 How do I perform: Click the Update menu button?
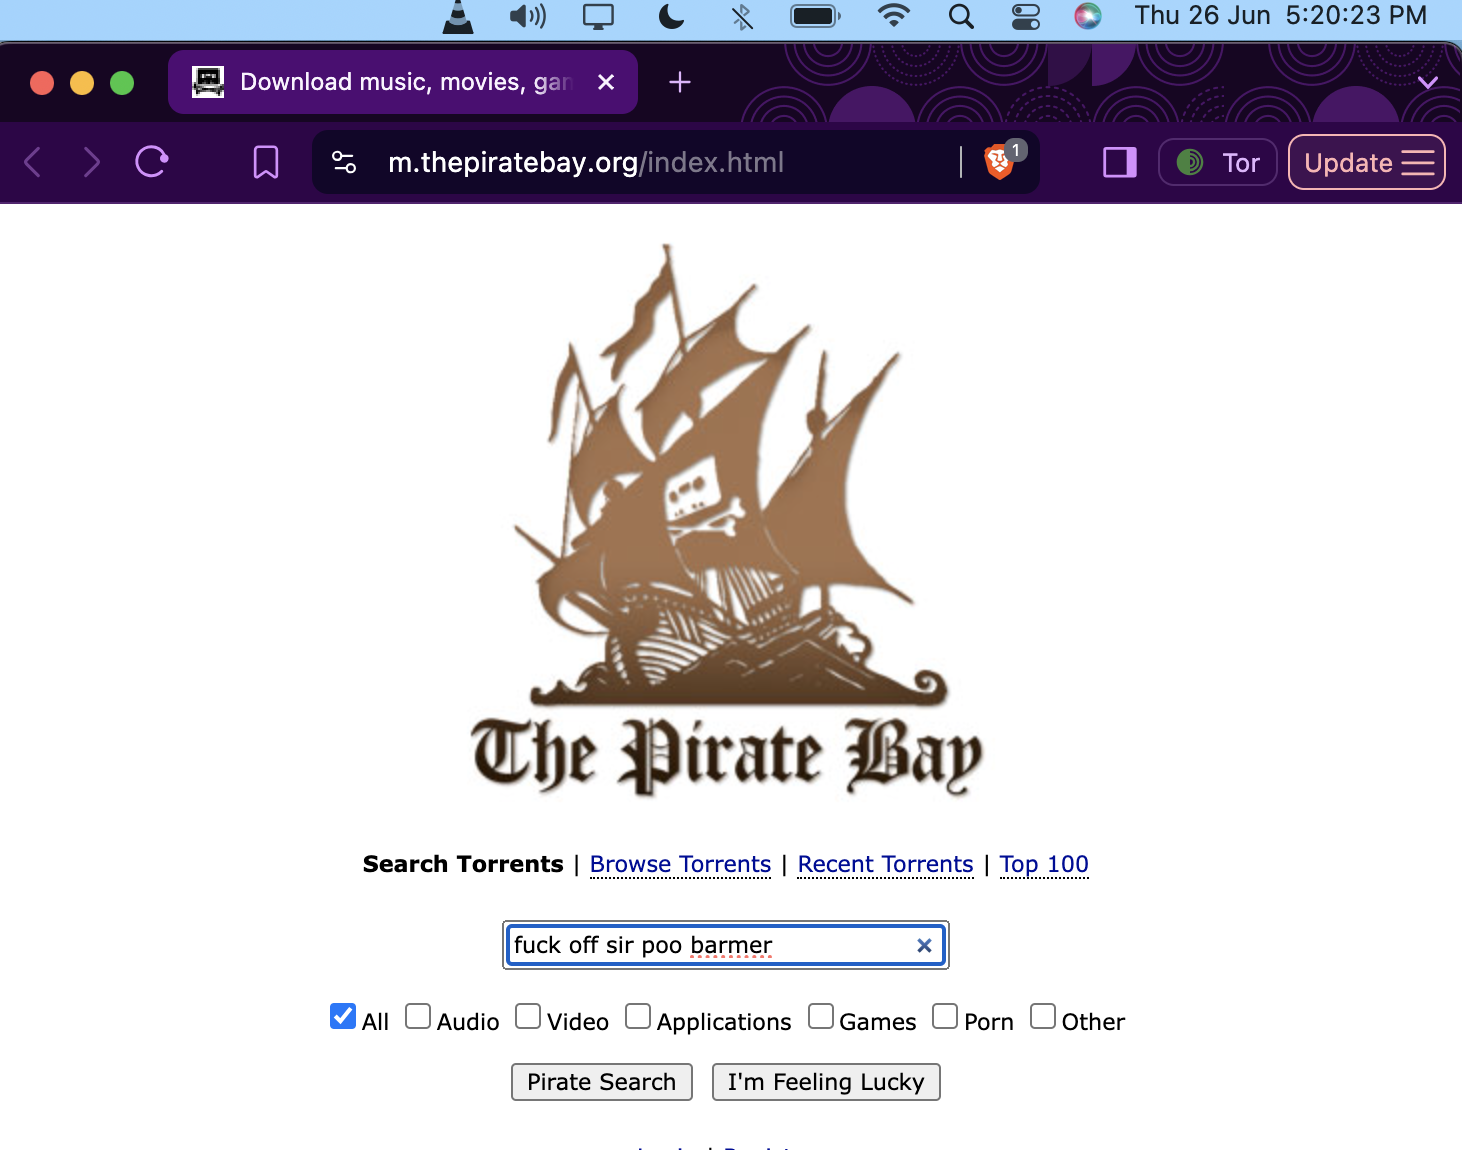point(1367,162)
